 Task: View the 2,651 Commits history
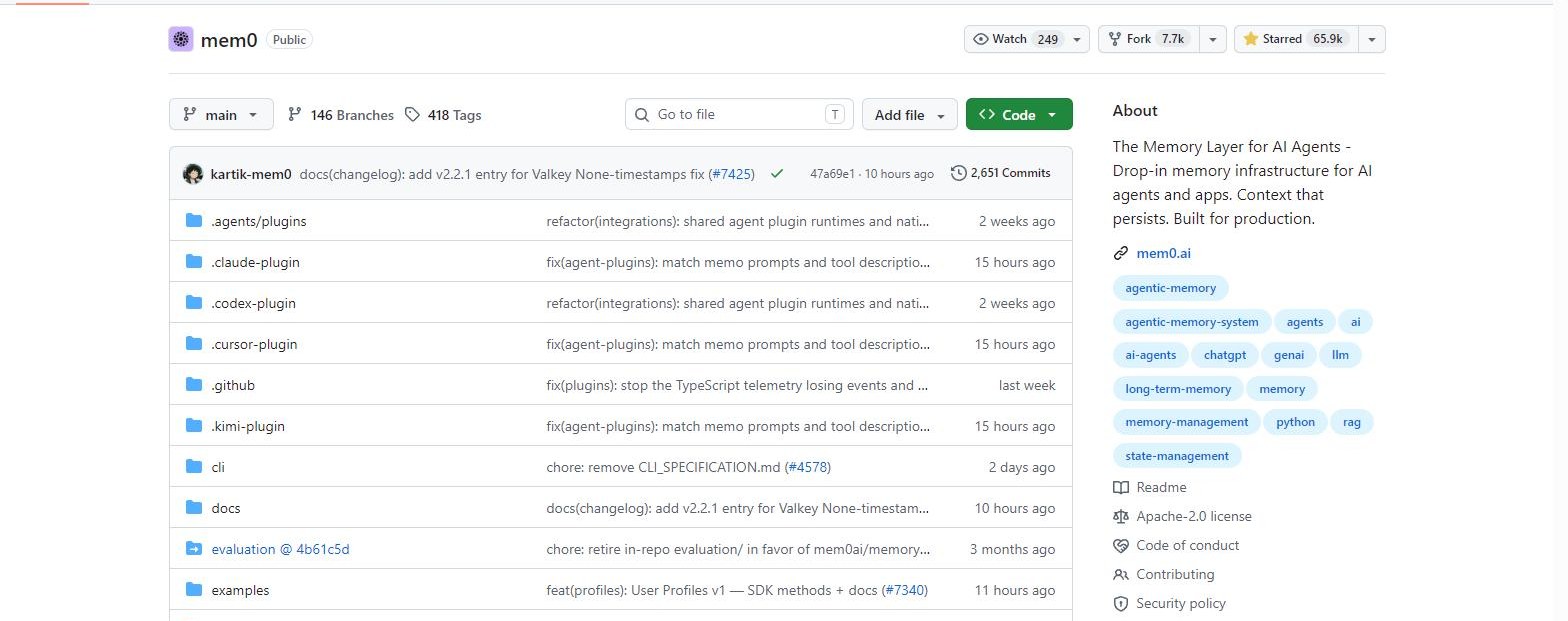point(1001,173)
